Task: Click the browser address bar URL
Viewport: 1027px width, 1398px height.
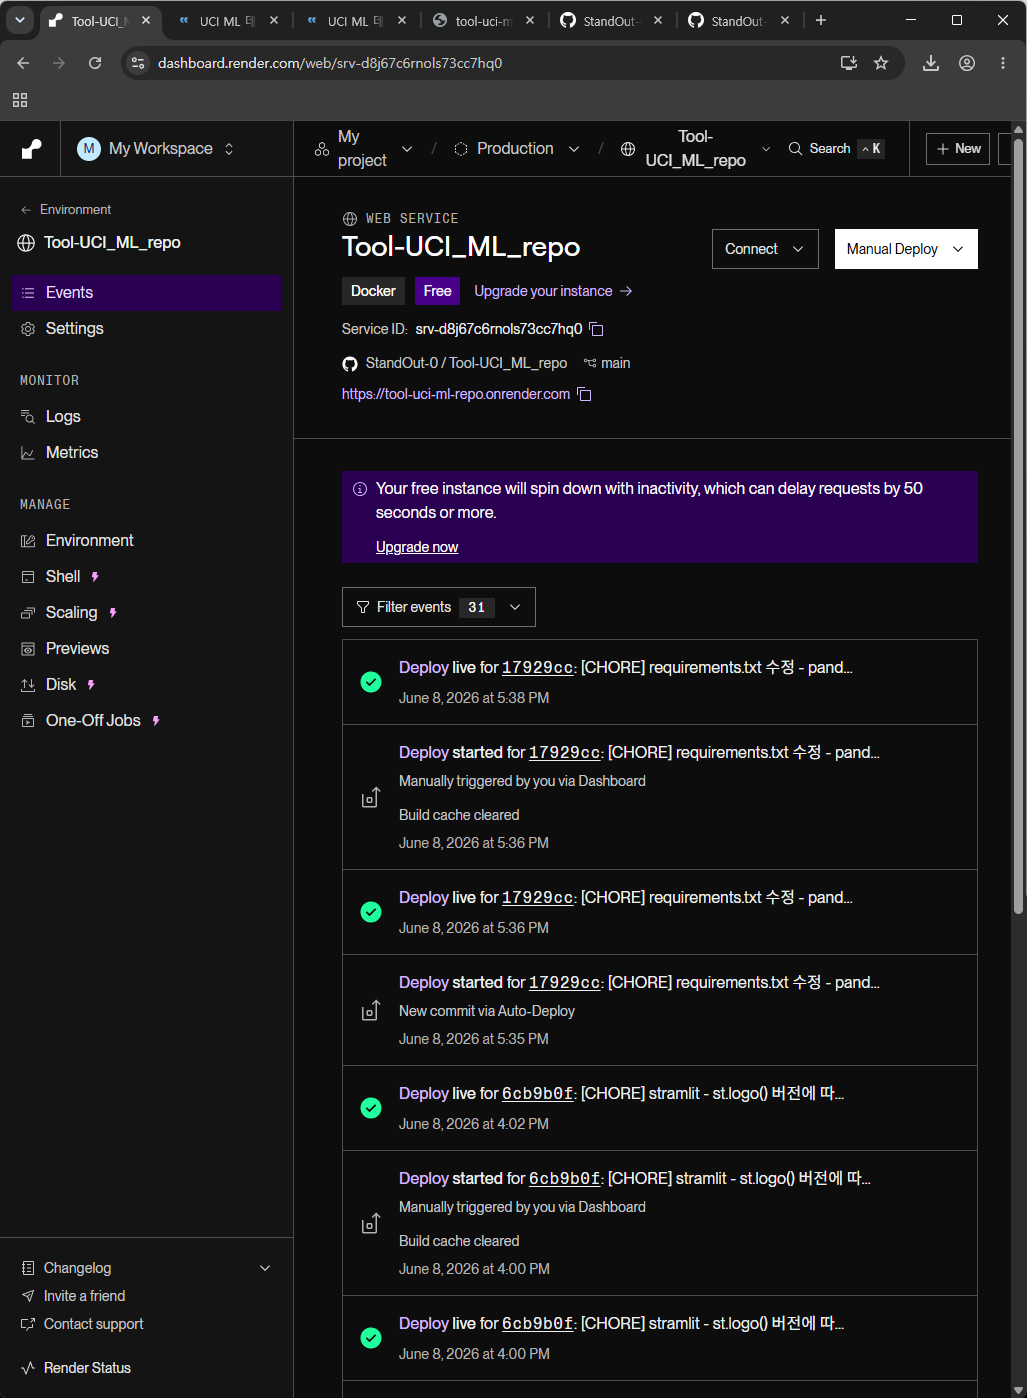Action: coord(330,63)
